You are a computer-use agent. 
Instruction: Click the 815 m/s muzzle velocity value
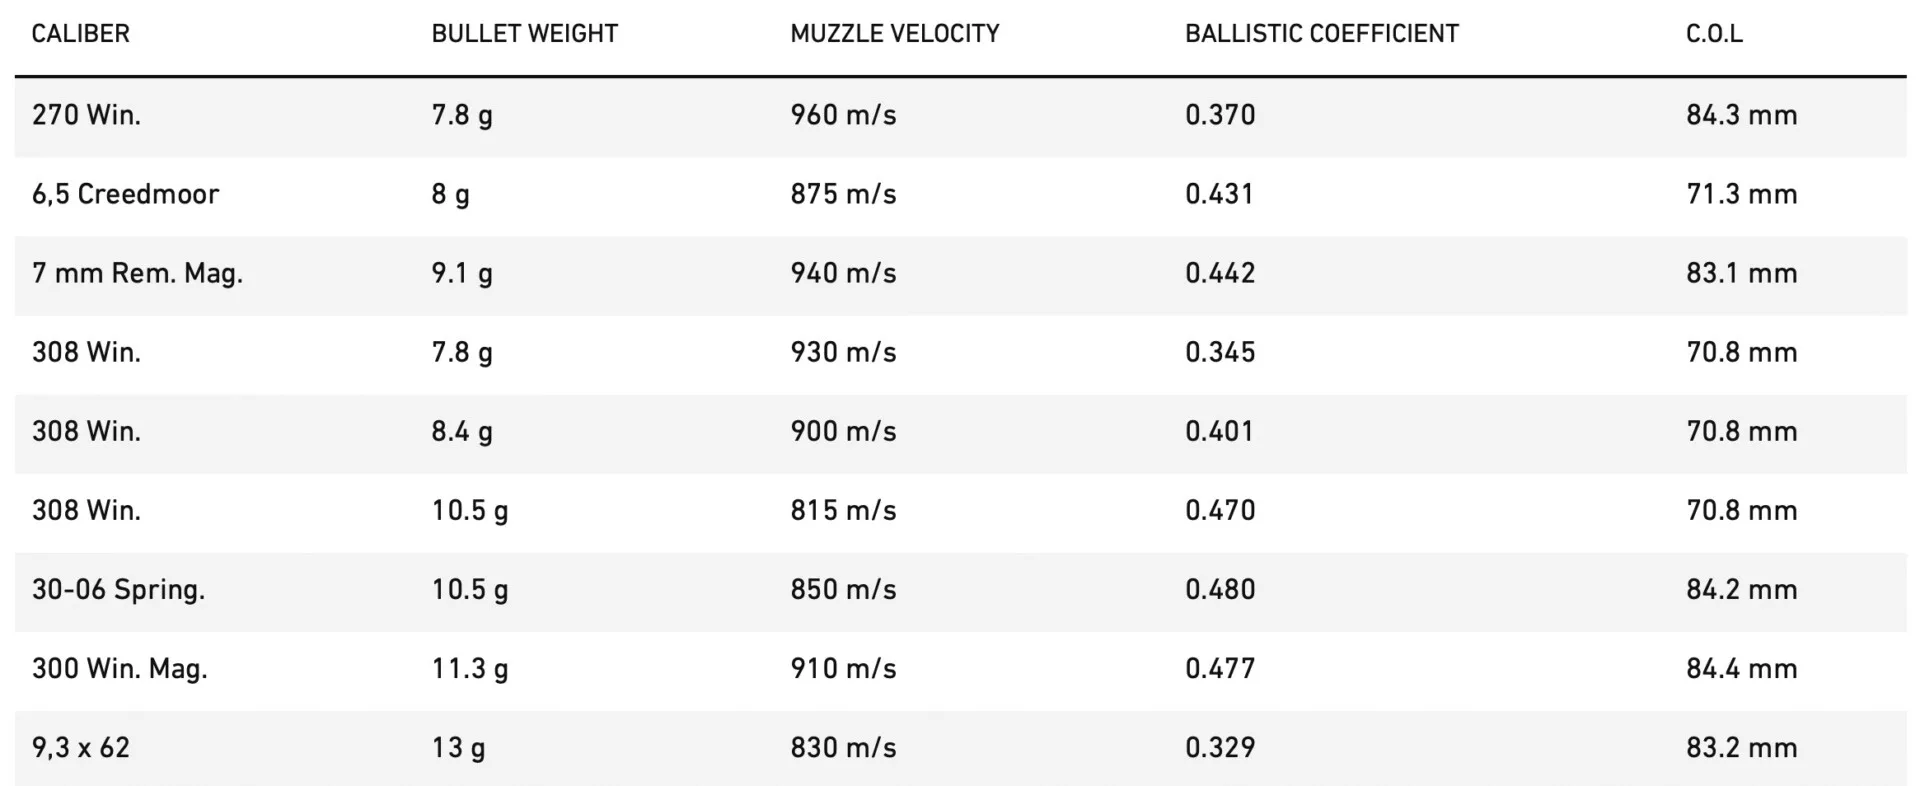coord(843,510)
